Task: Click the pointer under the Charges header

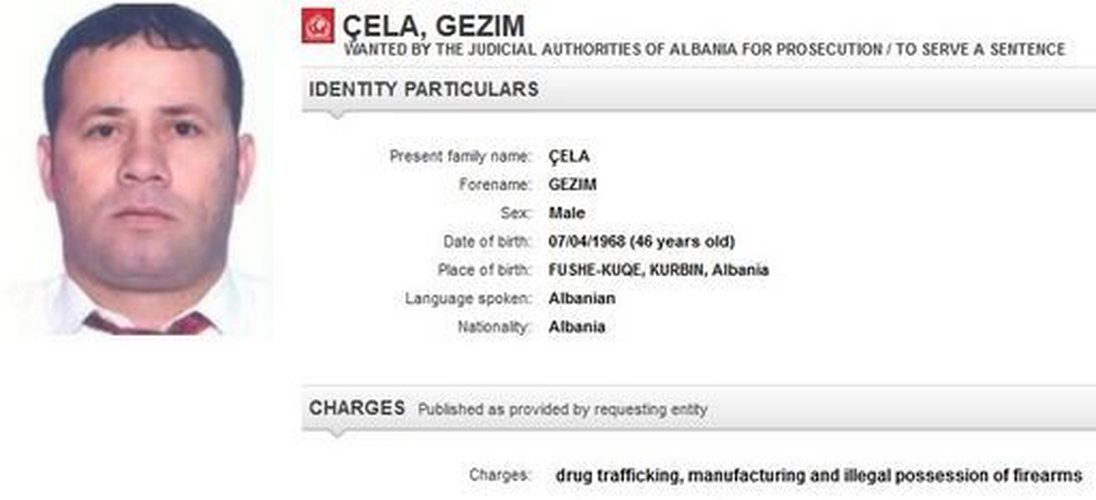Action: pos(337,433)
